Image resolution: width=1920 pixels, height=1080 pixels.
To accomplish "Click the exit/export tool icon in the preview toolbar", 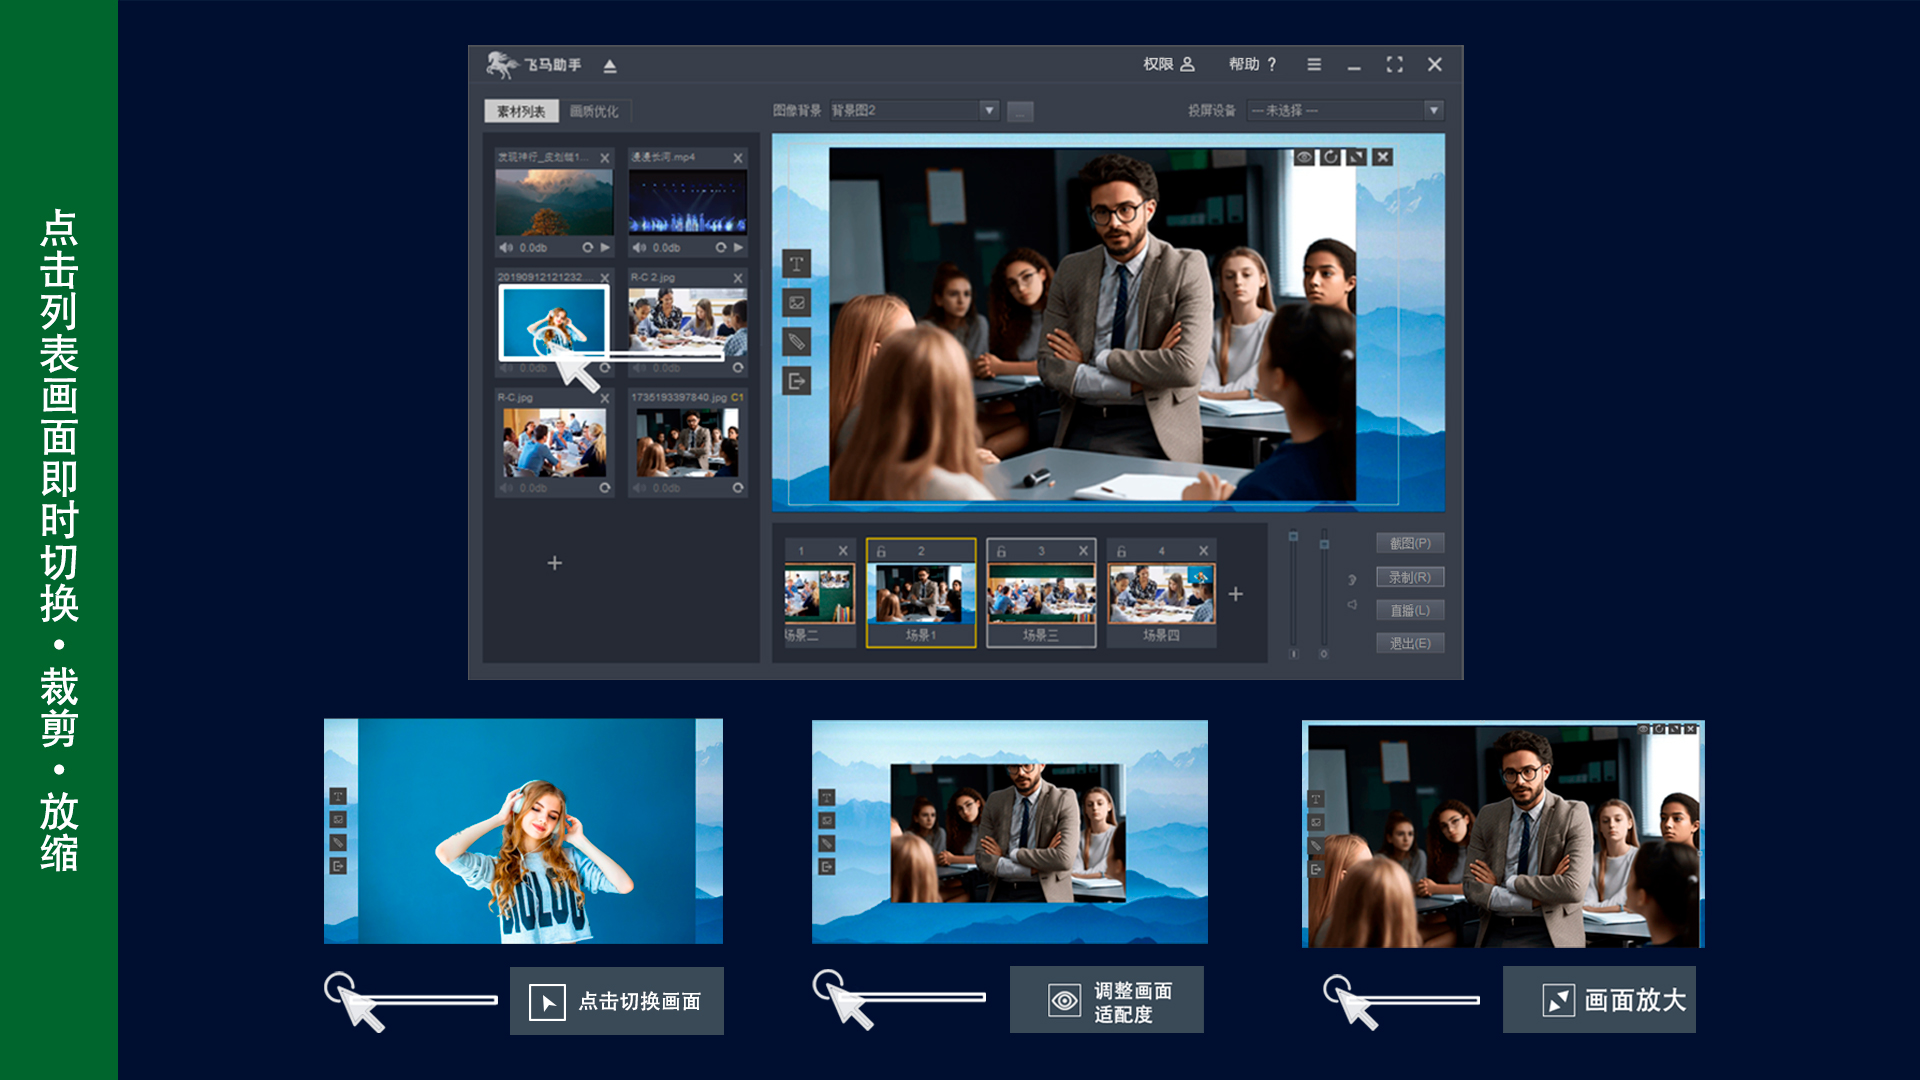I will point(796,381).
